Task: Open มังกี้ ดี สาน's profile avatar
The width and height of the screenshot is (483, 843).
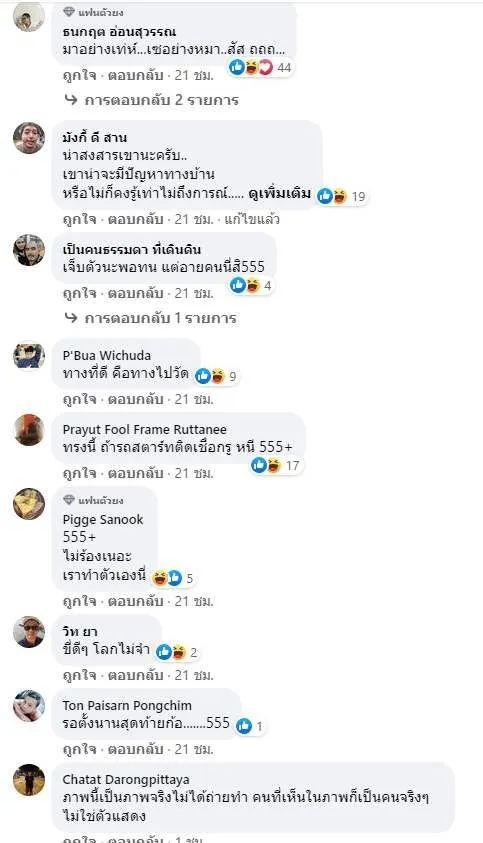Action: point(29,138)
